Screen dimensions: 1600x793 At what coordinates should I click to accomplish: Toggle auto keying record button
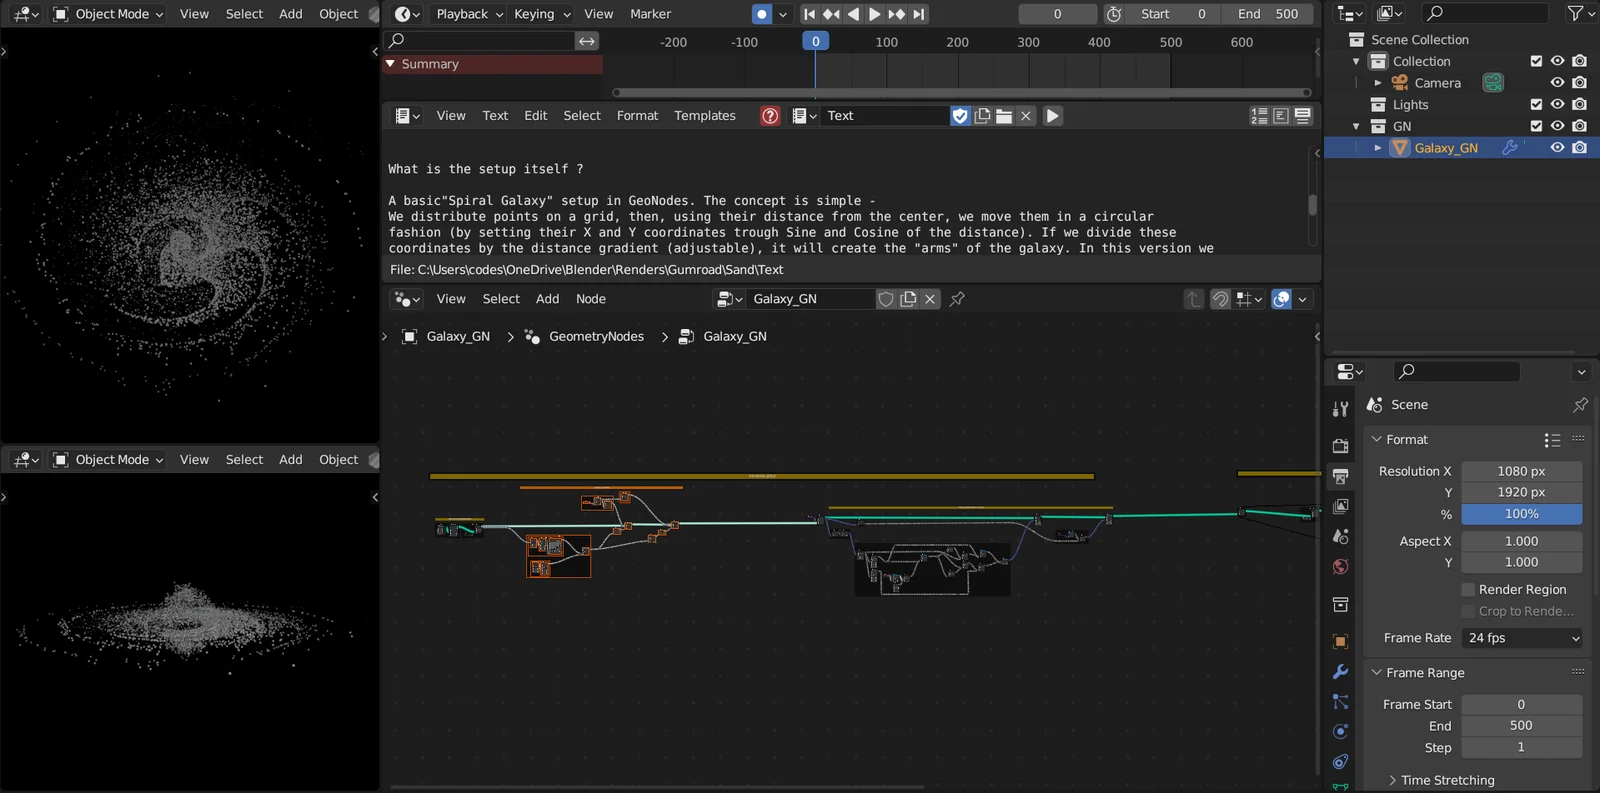click(x=762, y=14)
